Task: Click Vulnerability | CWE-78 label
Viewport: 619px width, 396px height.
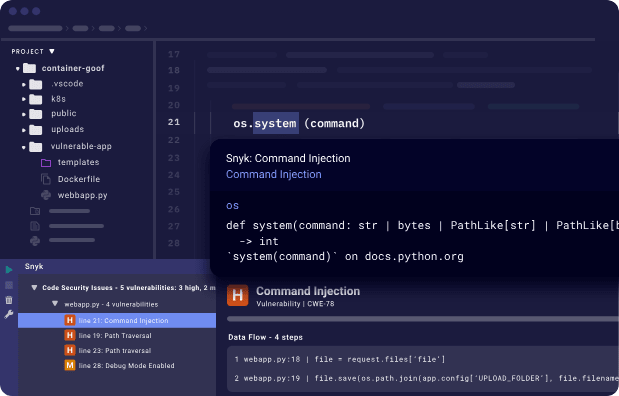Action: [295, 304]
